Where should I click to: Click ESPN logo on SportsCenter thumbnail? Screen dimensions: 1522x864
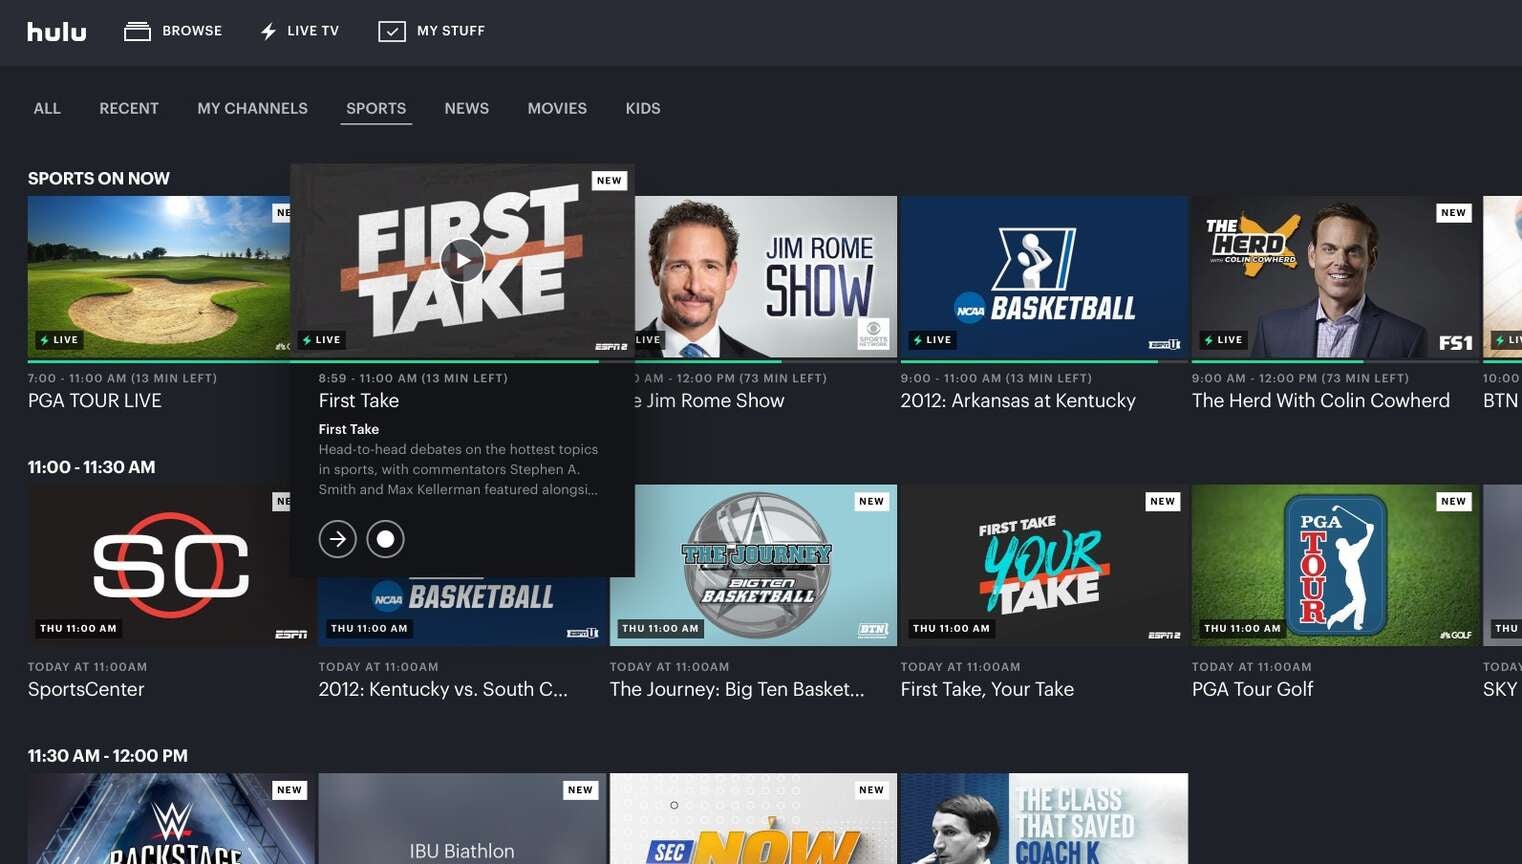pos(291,634)
